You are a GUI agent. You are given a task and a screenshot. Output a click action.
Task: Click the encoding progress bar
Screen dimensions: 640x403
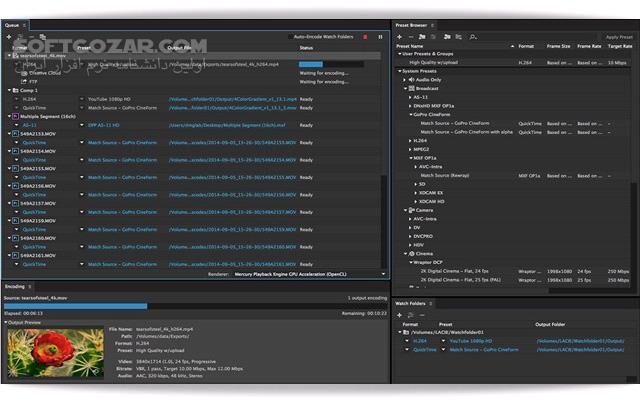(196, 306)
